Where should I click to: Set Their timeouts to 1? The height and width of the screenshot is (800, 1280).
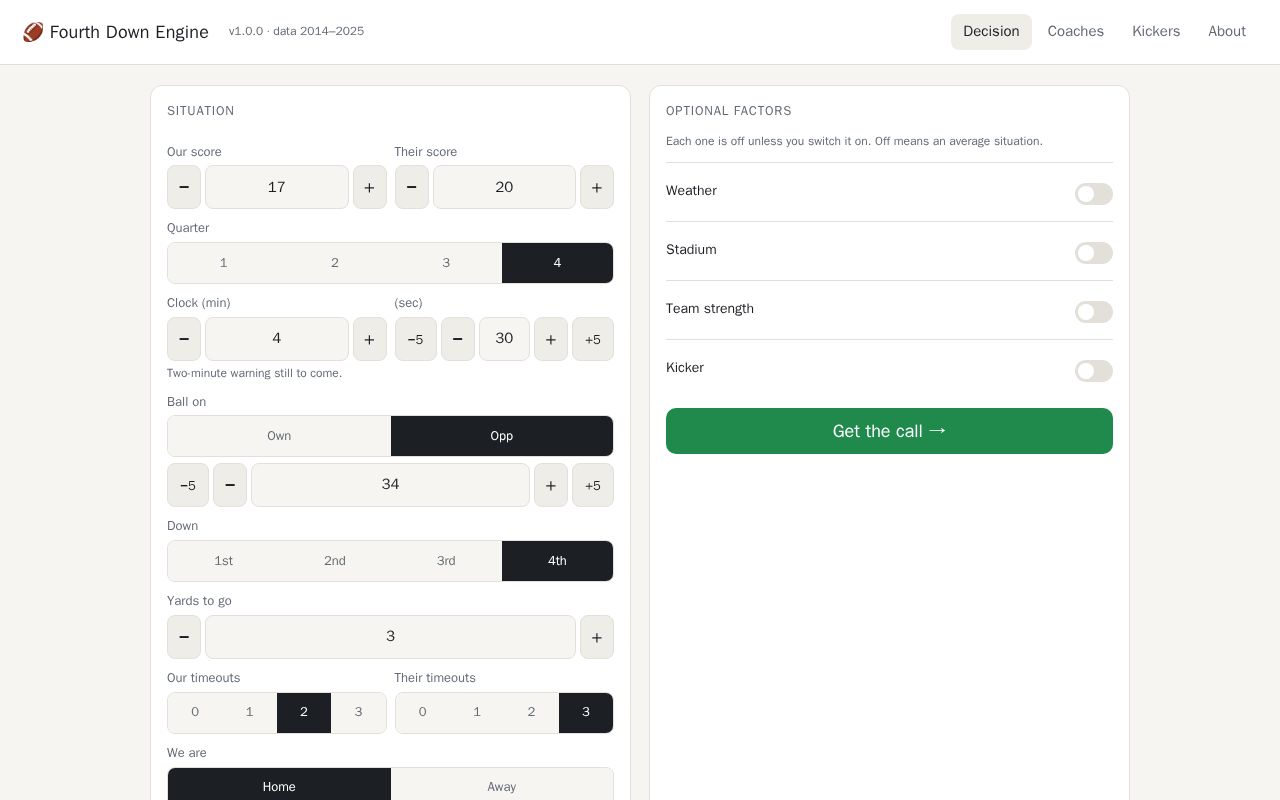(x=477, y=713)
